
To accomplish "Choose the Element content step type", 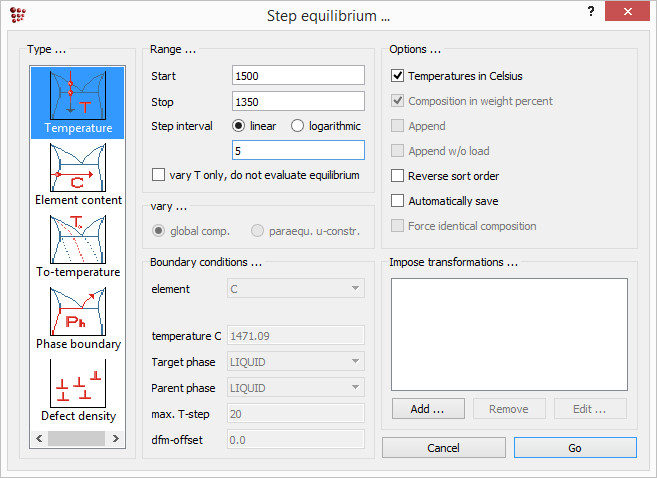I will coord(77,172).
